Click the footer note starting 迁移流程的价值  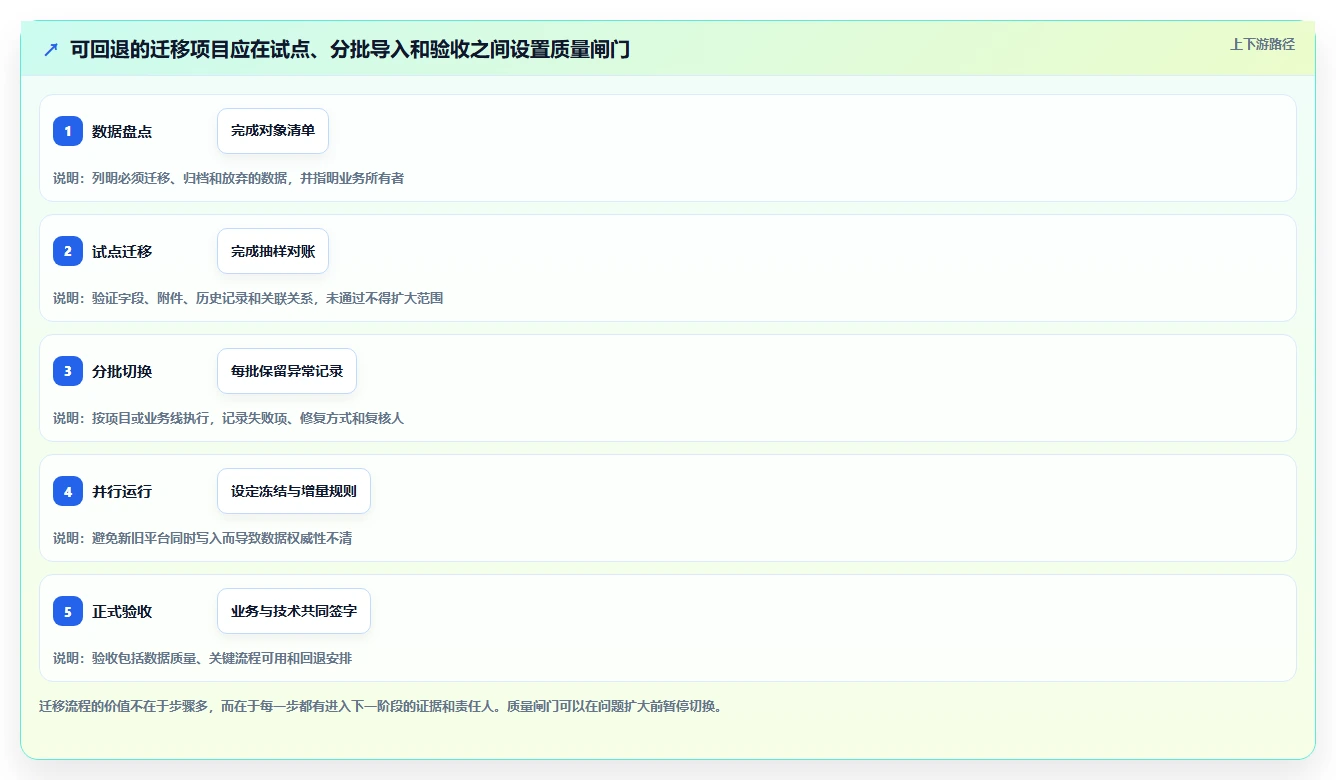pos(381,706)
